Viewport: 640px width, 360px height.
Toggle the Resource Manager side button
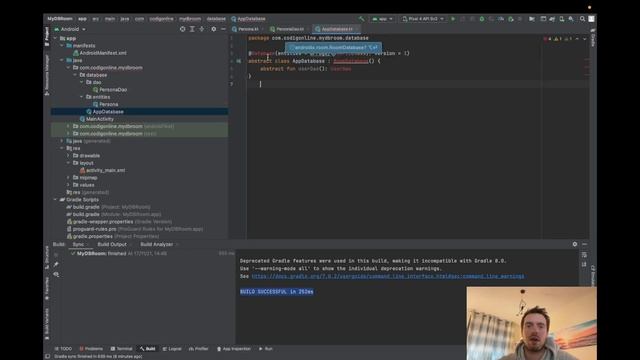(x=47, y=75)
